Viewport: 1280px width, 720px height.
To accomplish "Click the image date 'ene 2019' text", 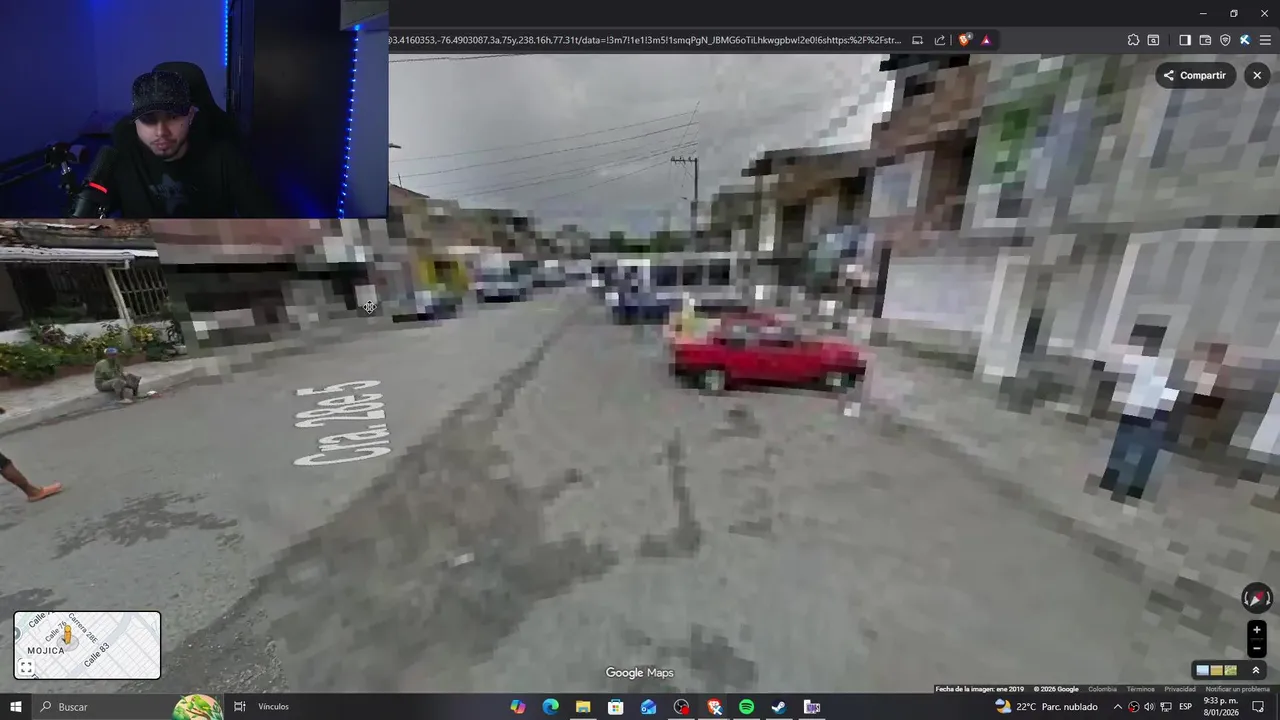I will [x=1010, y=689].
